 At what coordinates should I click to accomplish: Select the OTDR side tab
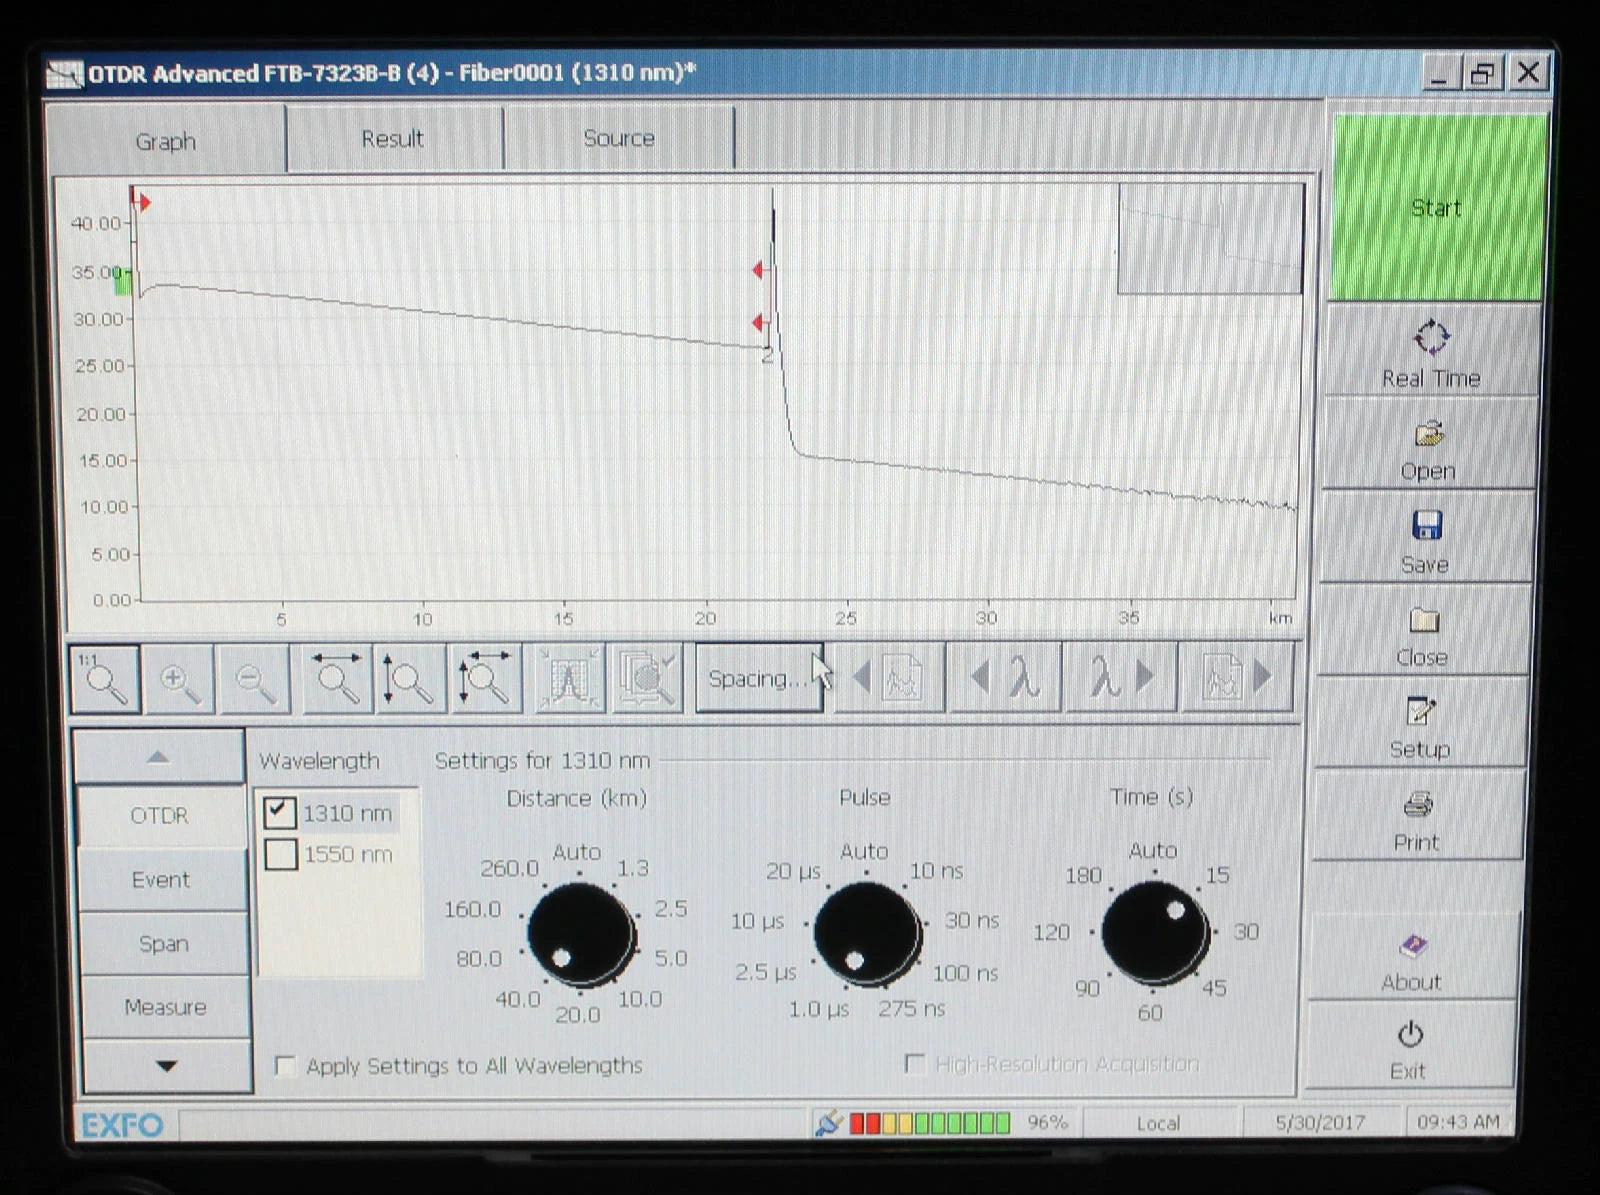159,816
